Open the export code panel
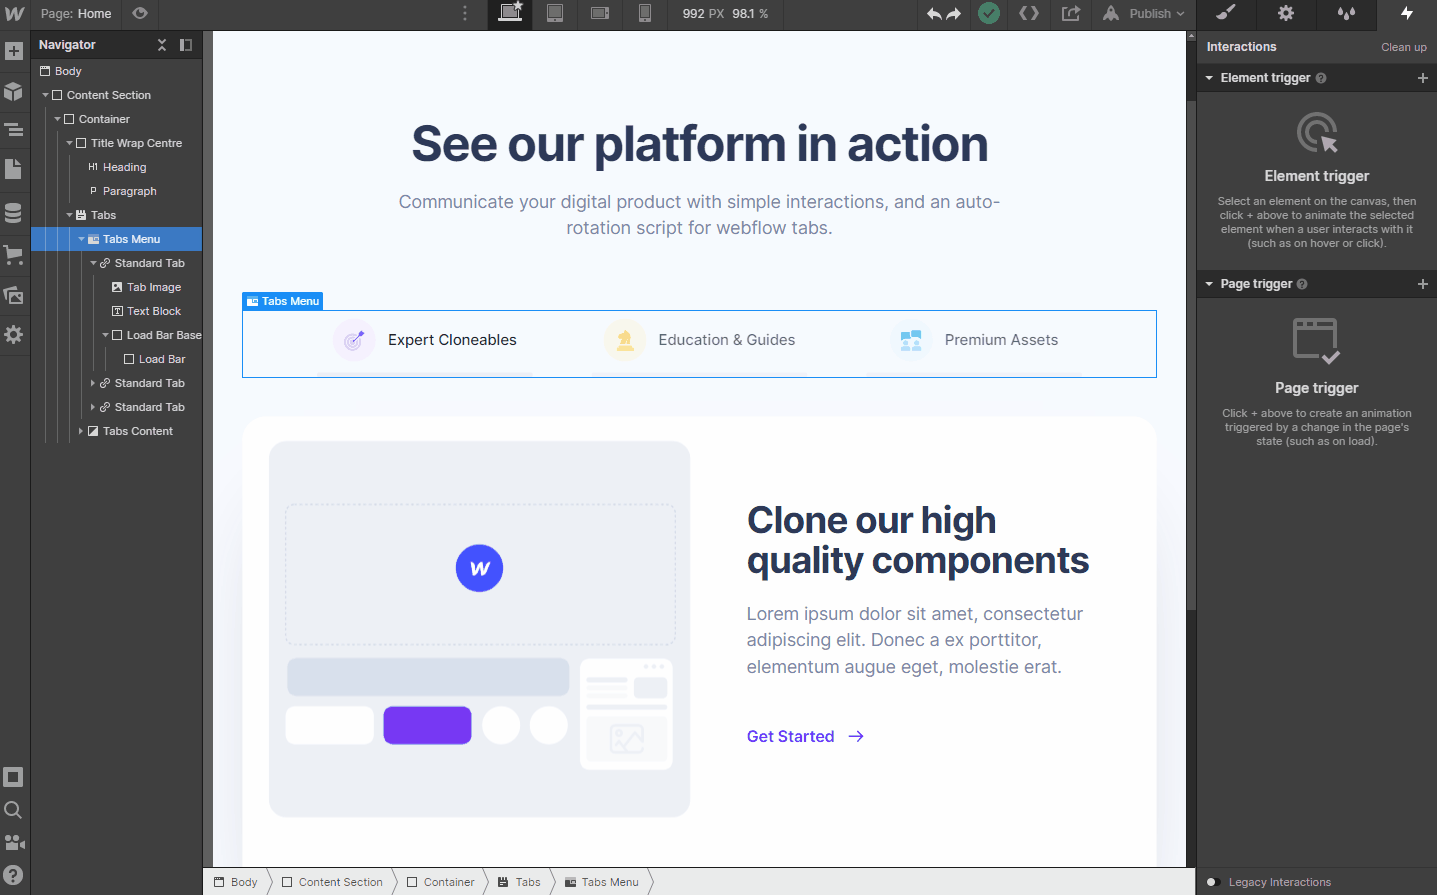The image size is (1437, 895). tap(1029, 14)
